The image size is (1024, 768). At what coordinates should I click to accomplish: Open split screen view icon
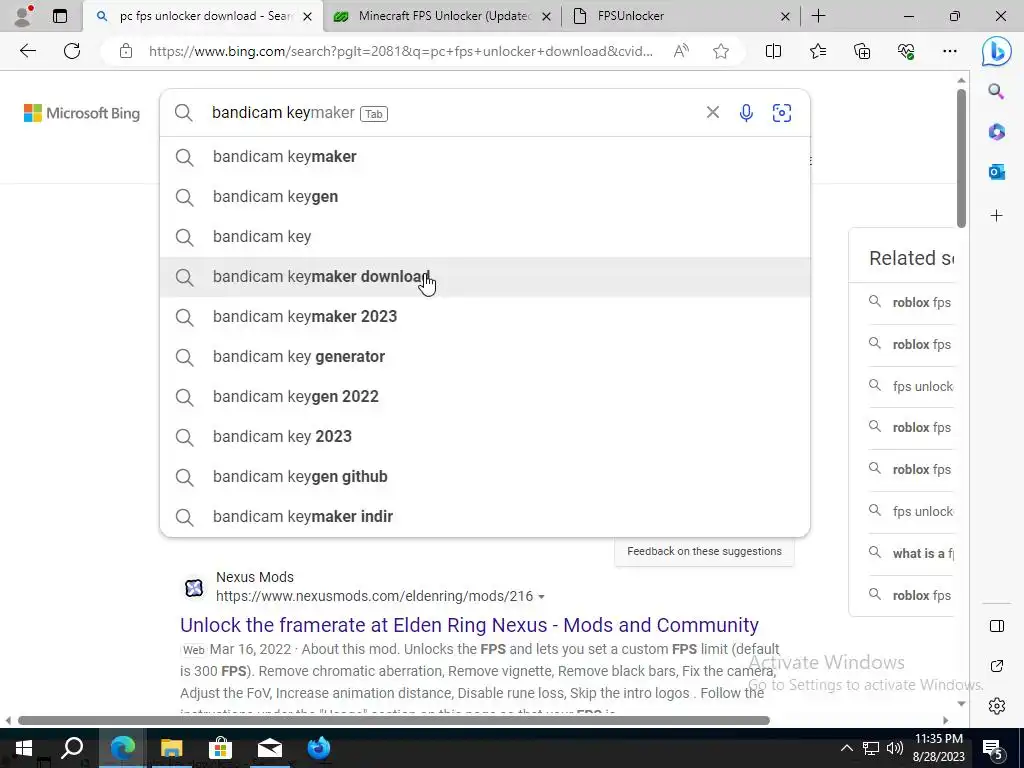(773, 51)
